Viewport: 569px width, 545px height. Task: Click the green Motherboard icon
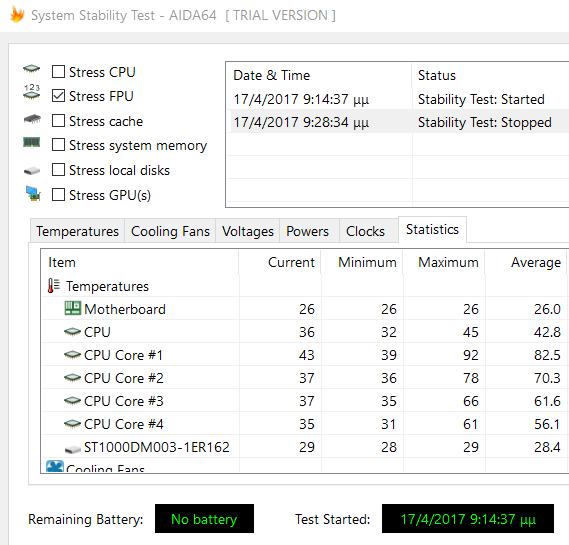tap(73, 308)
